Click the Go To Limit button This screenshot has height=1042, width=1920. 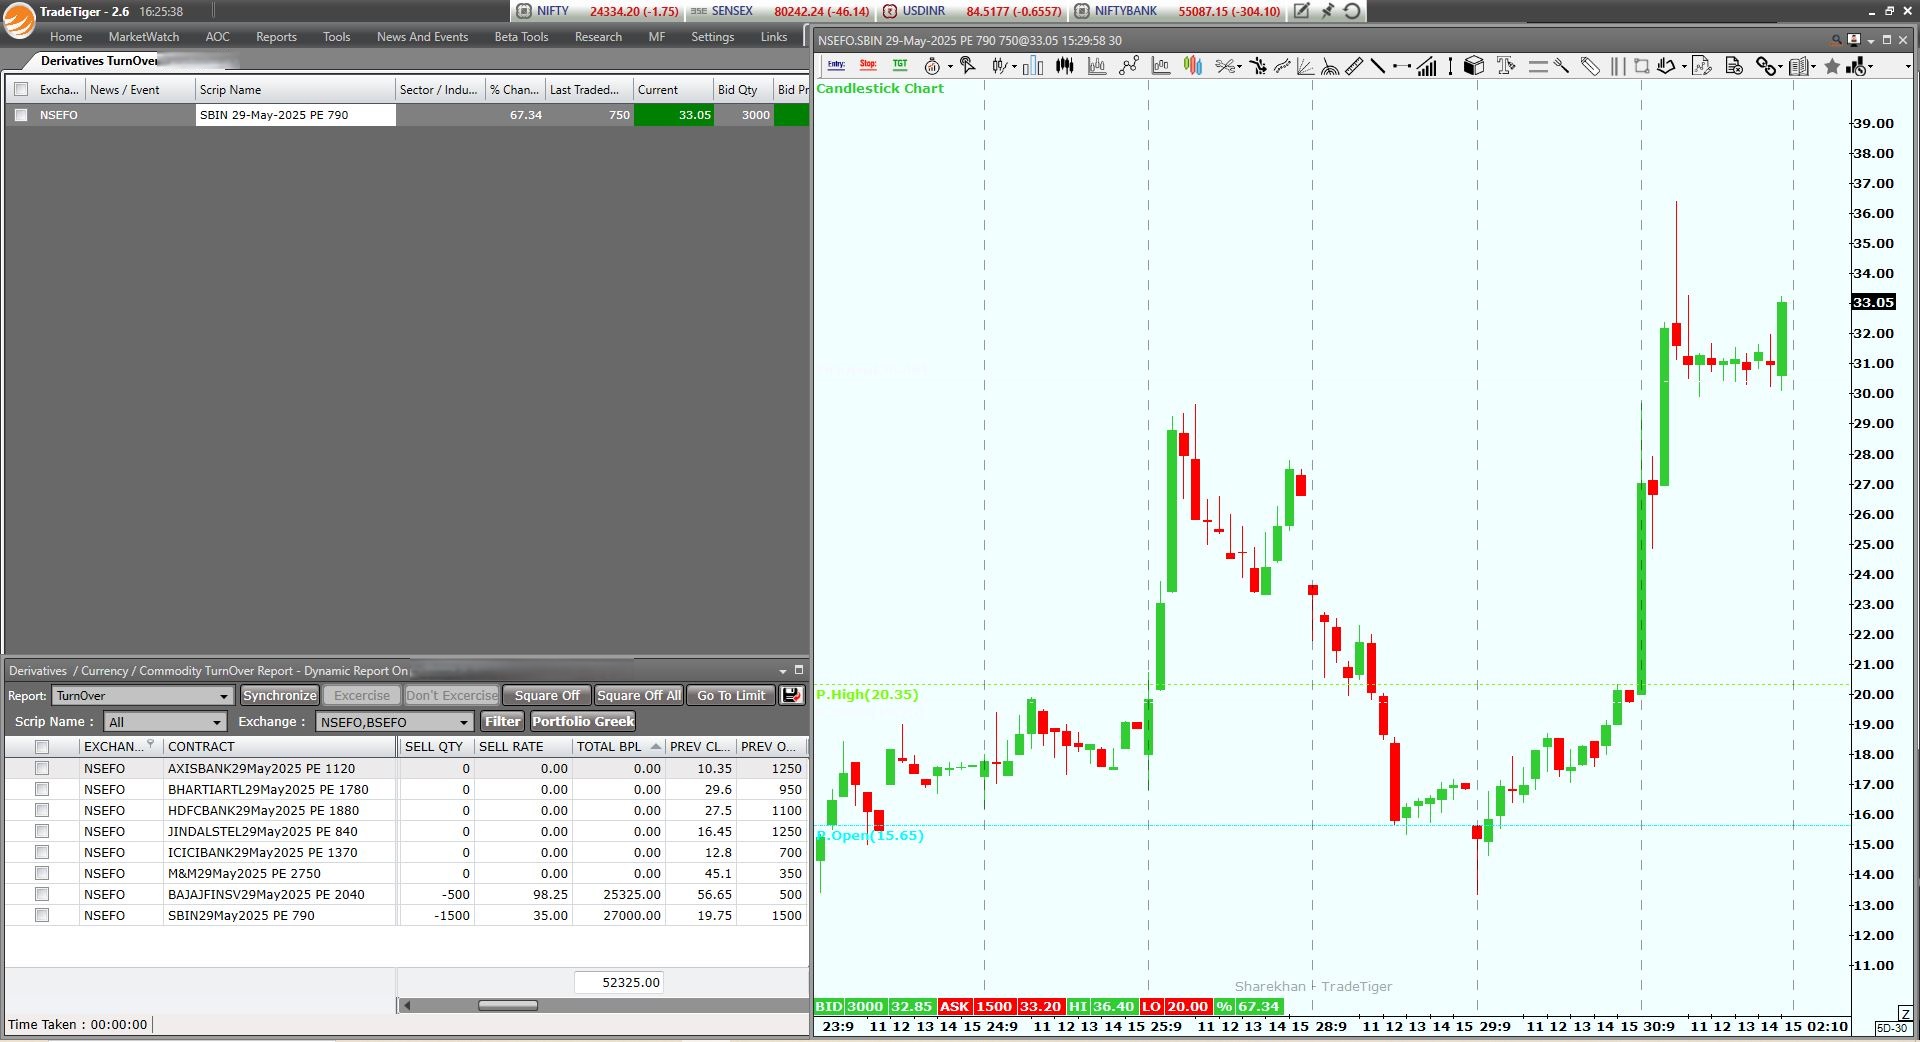731,695
